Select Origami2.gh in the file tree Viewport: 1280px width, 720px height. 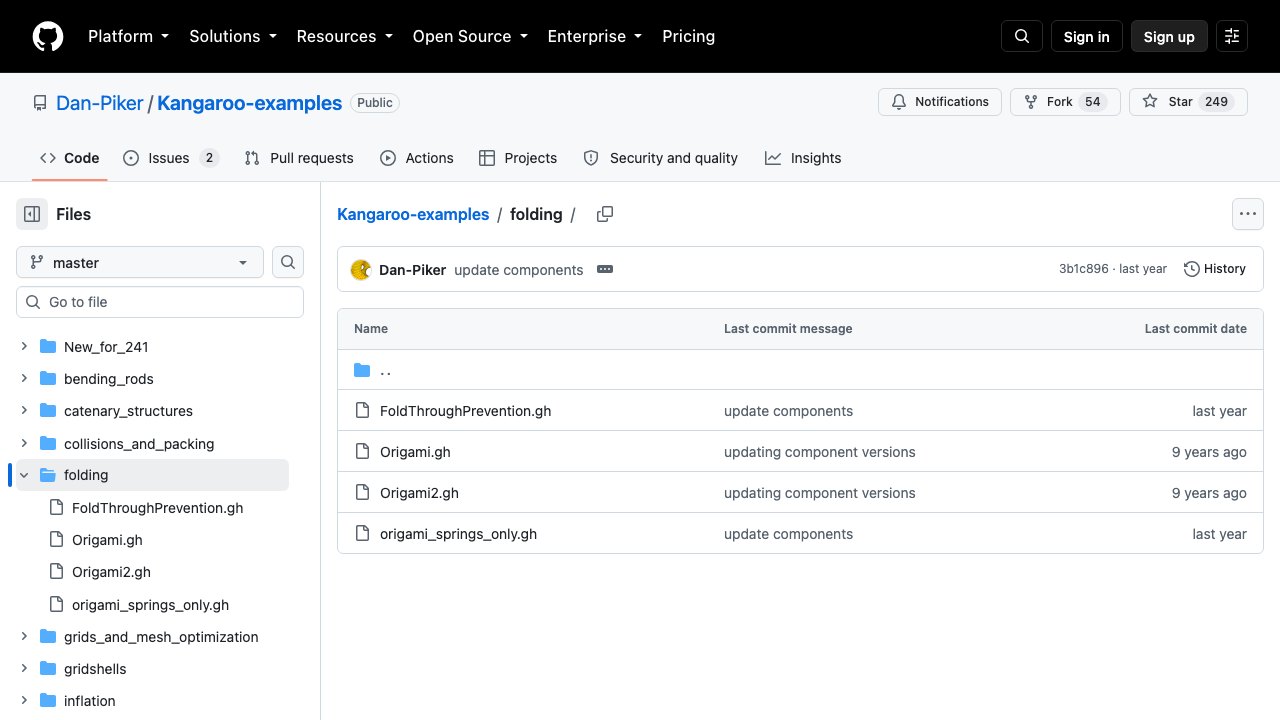[x=111, y=572]
